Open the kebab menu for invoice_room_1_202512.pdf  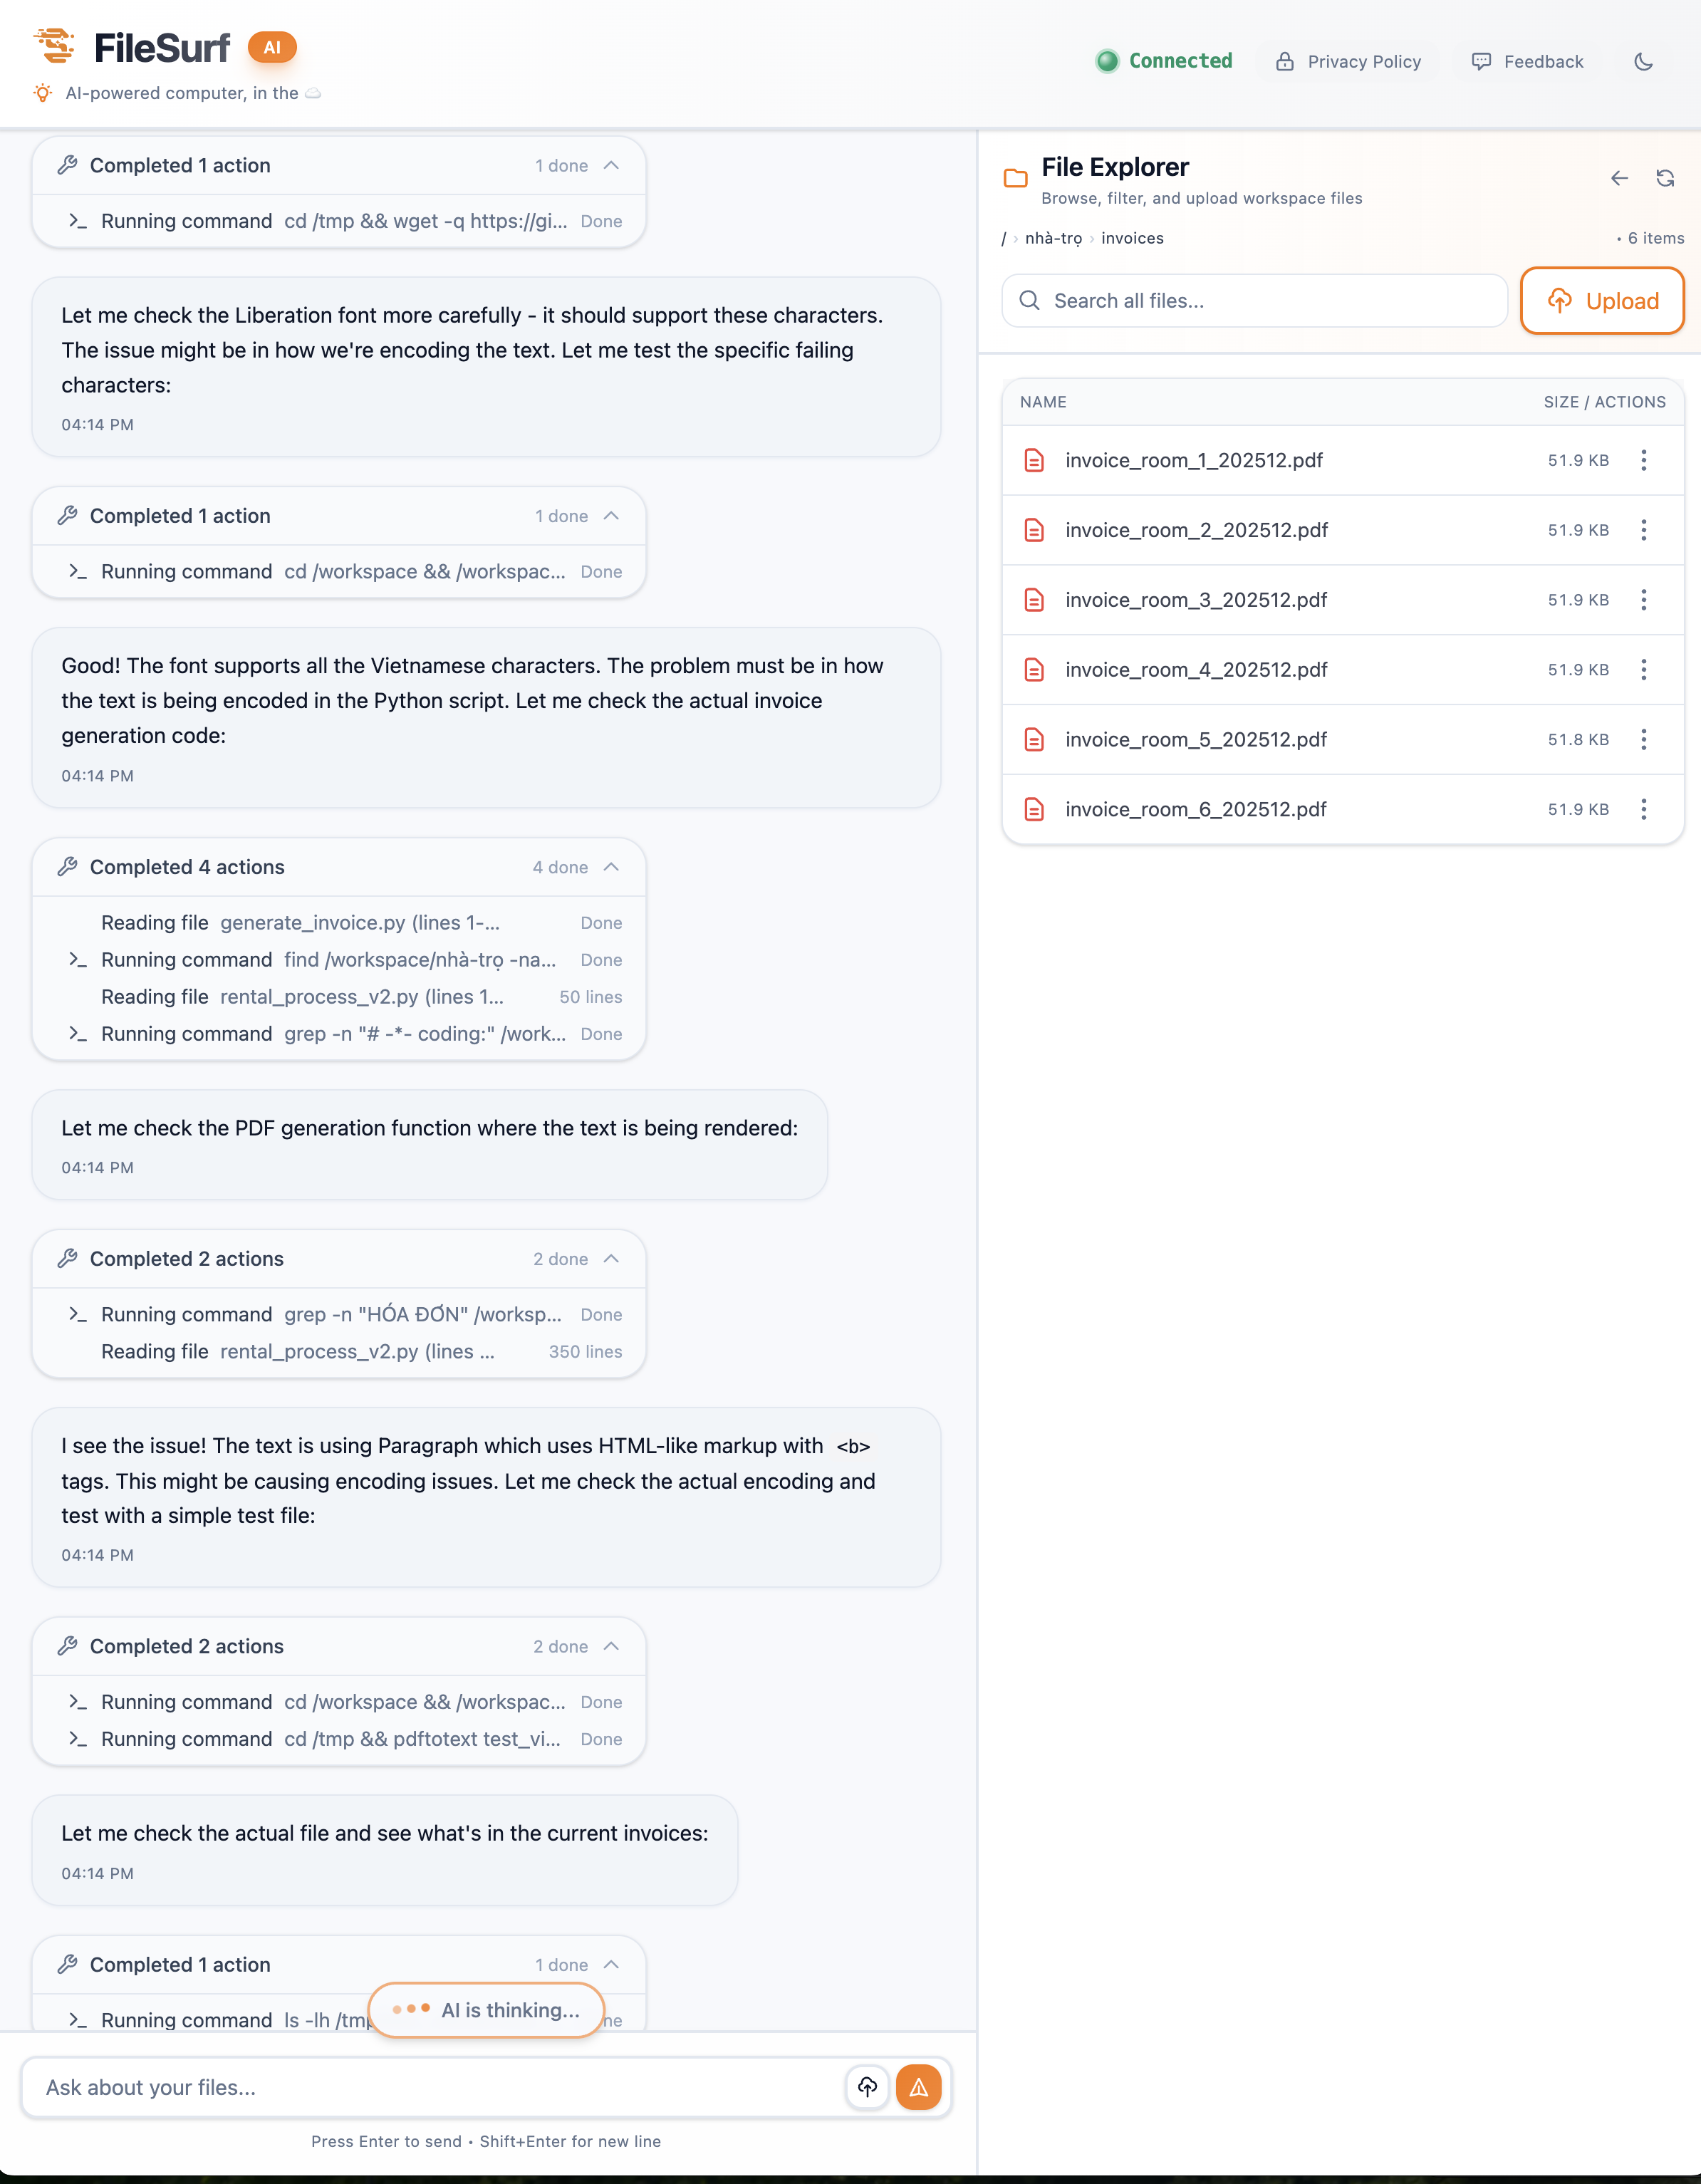pos(1644,460)
